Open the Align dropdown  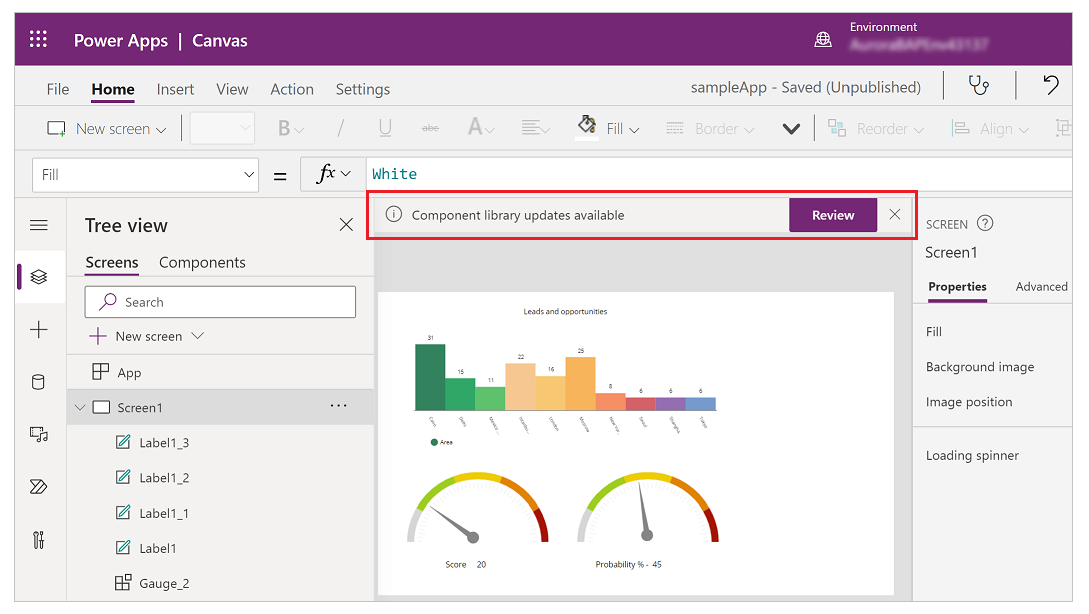coord(991,129)
